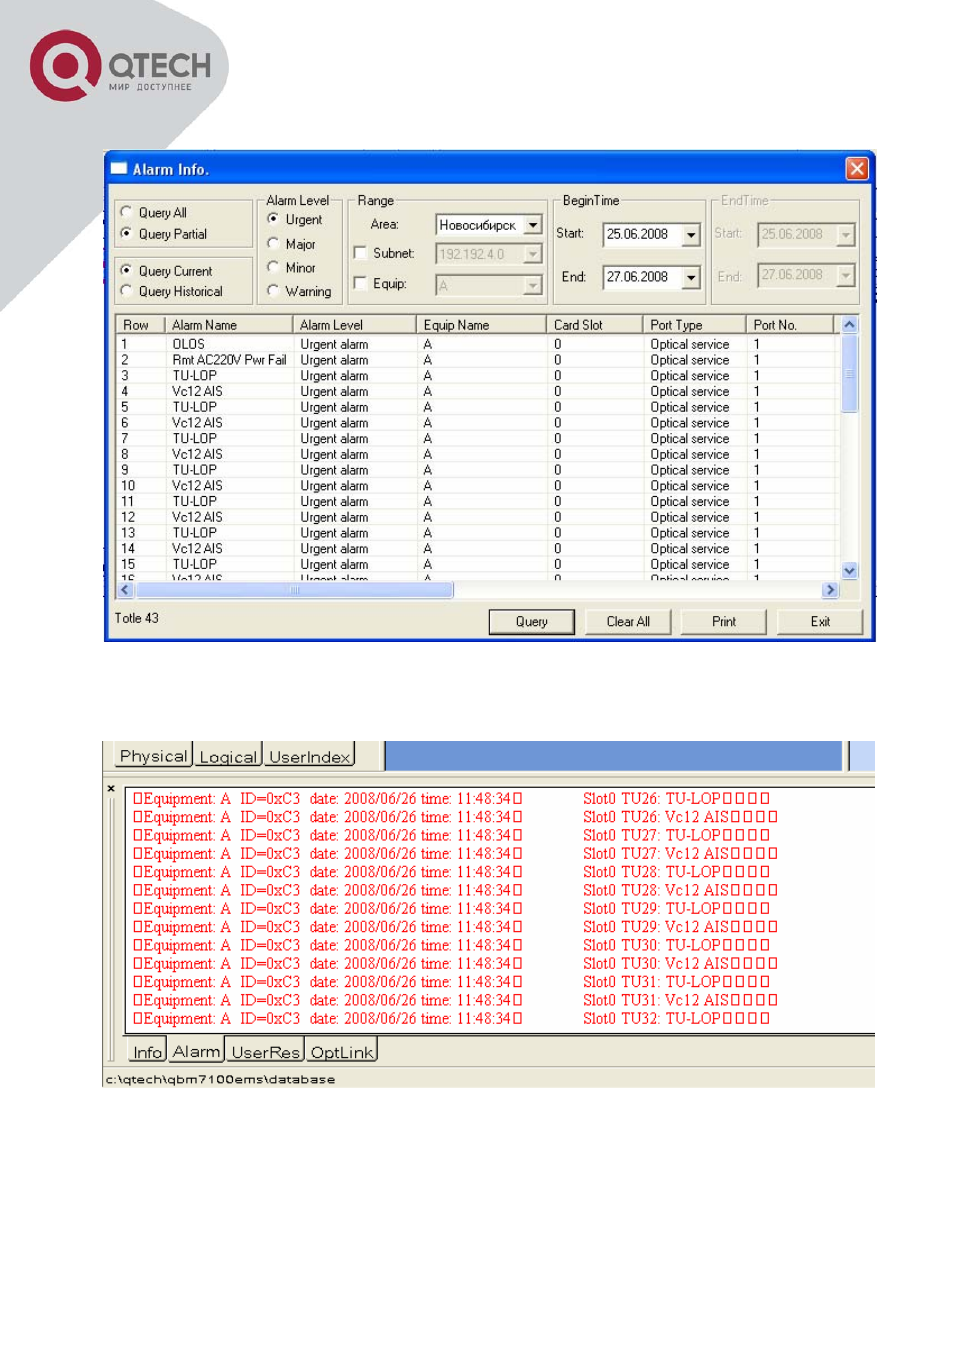Click the BeginTime End date field
Image resolution: width=954 pixels, height=1350 pixels.
click(x=643, y=277)
